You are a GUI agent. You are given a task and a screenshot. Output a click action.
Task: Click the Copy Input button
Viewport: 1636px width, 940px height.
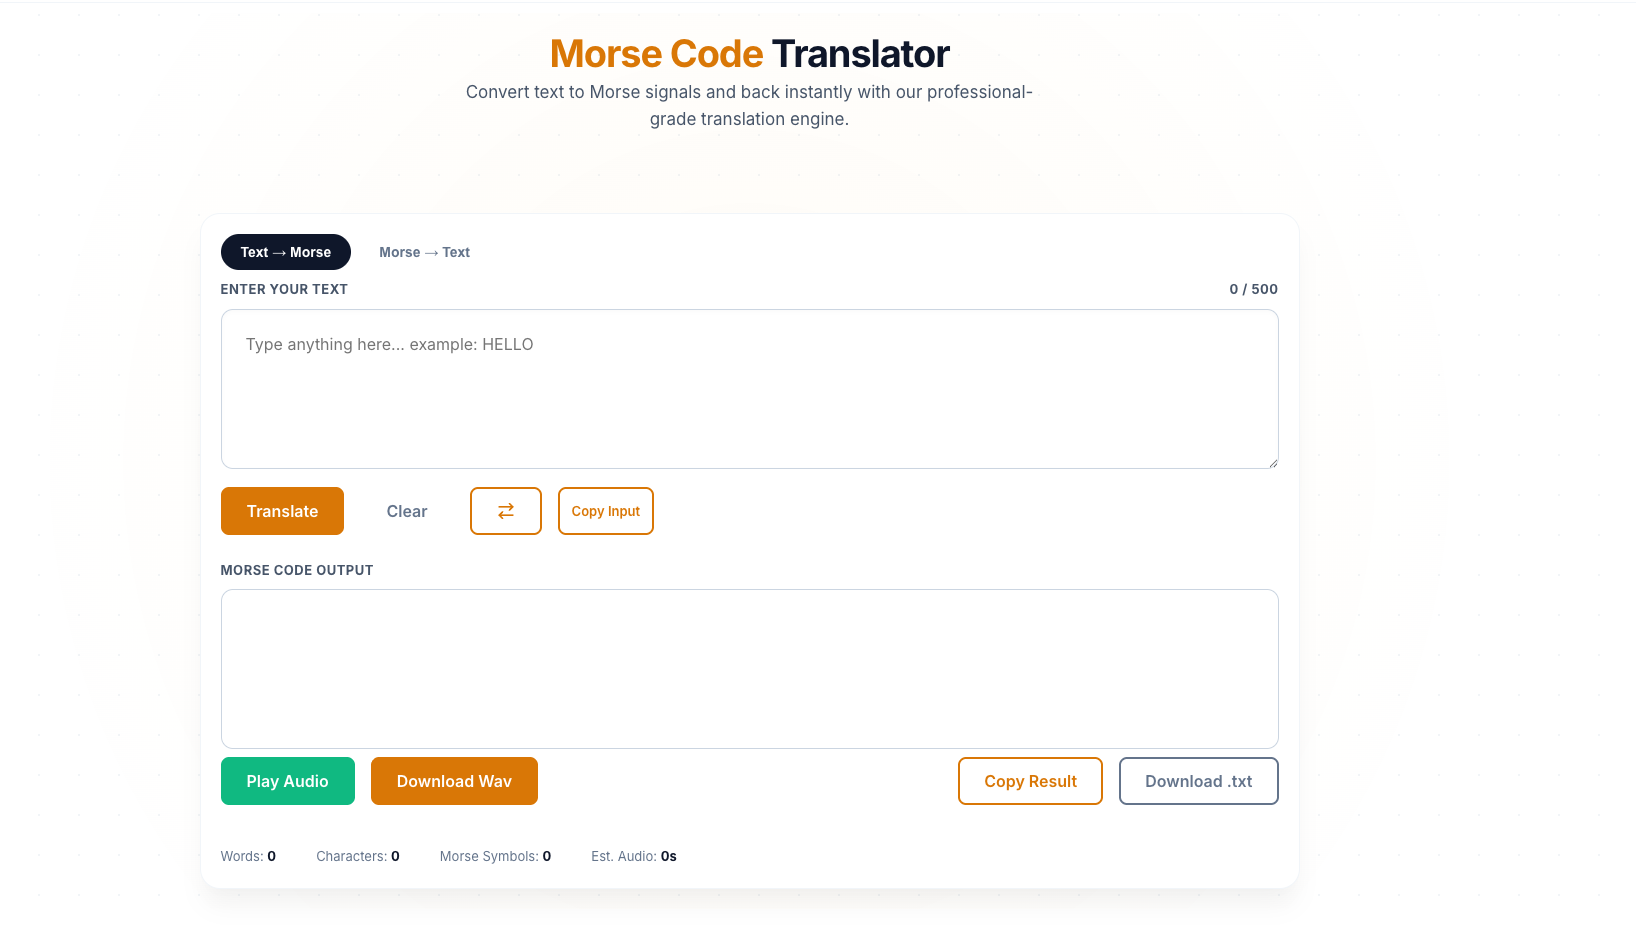click(x=605, y=511)
